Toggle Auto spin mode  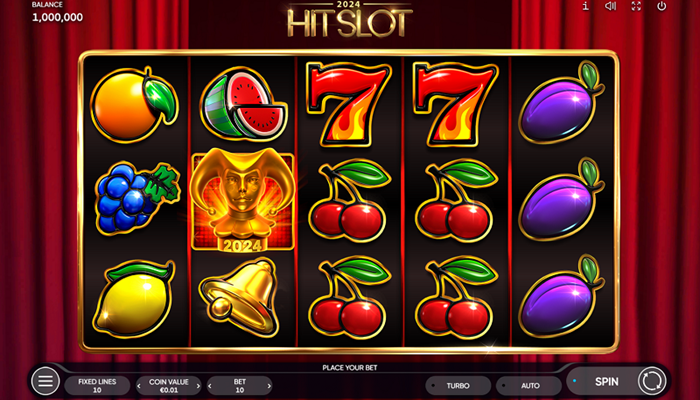click(x=529, y=386)
